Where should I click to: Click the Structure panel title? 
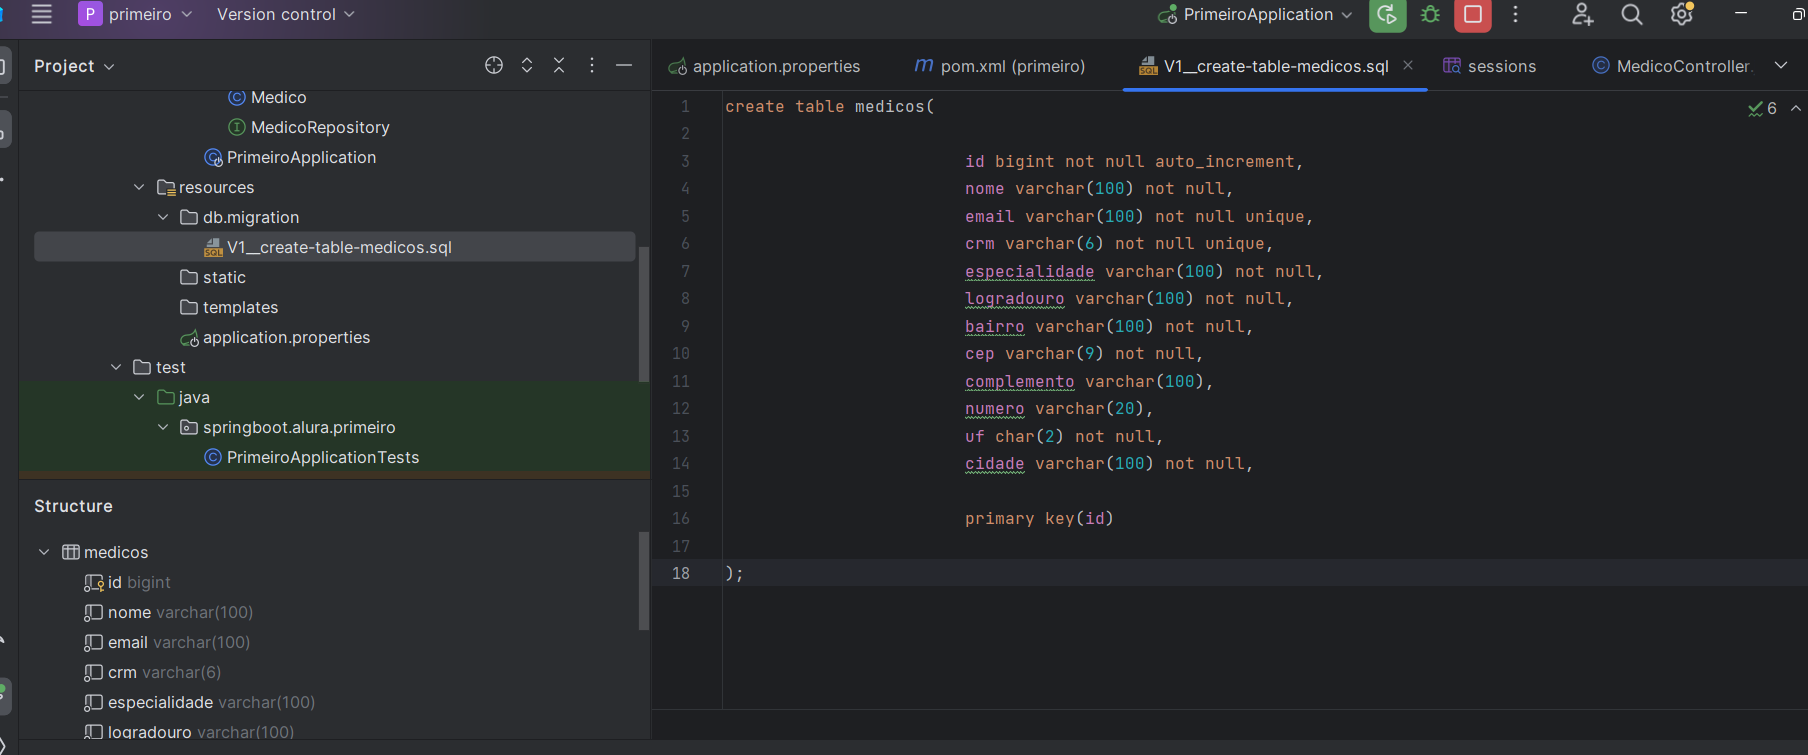73,506
